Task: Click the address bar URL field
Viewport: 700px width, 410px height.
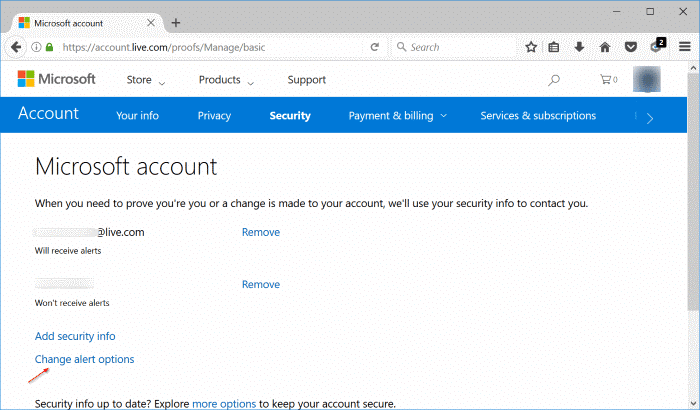Action: (x=210, y=47)
